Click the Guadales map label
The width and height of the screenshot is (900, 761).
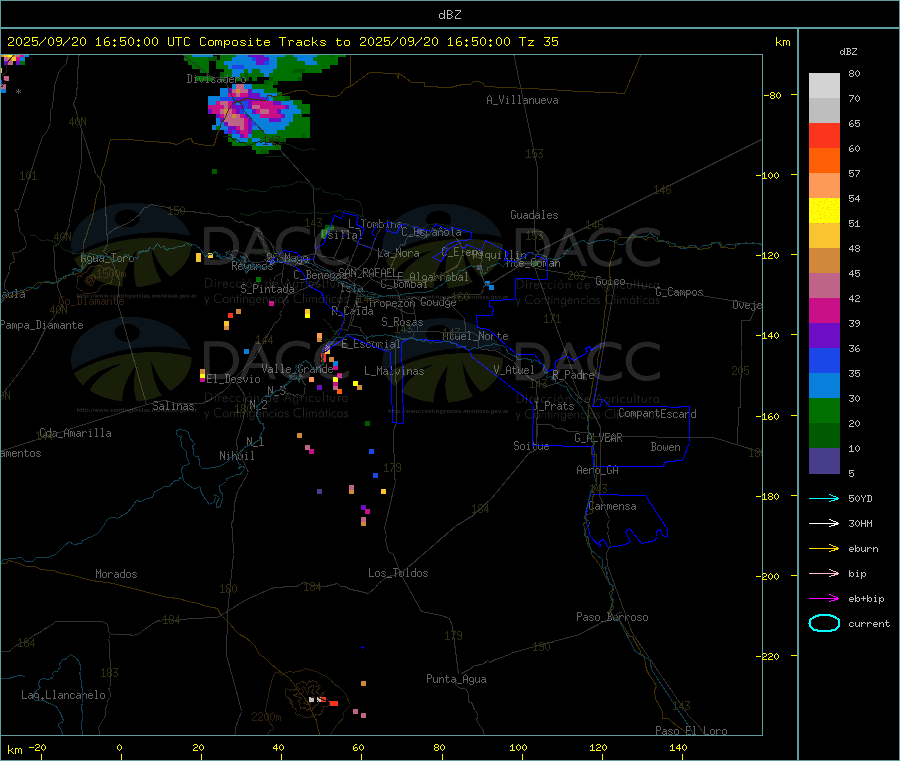(534, 215)
